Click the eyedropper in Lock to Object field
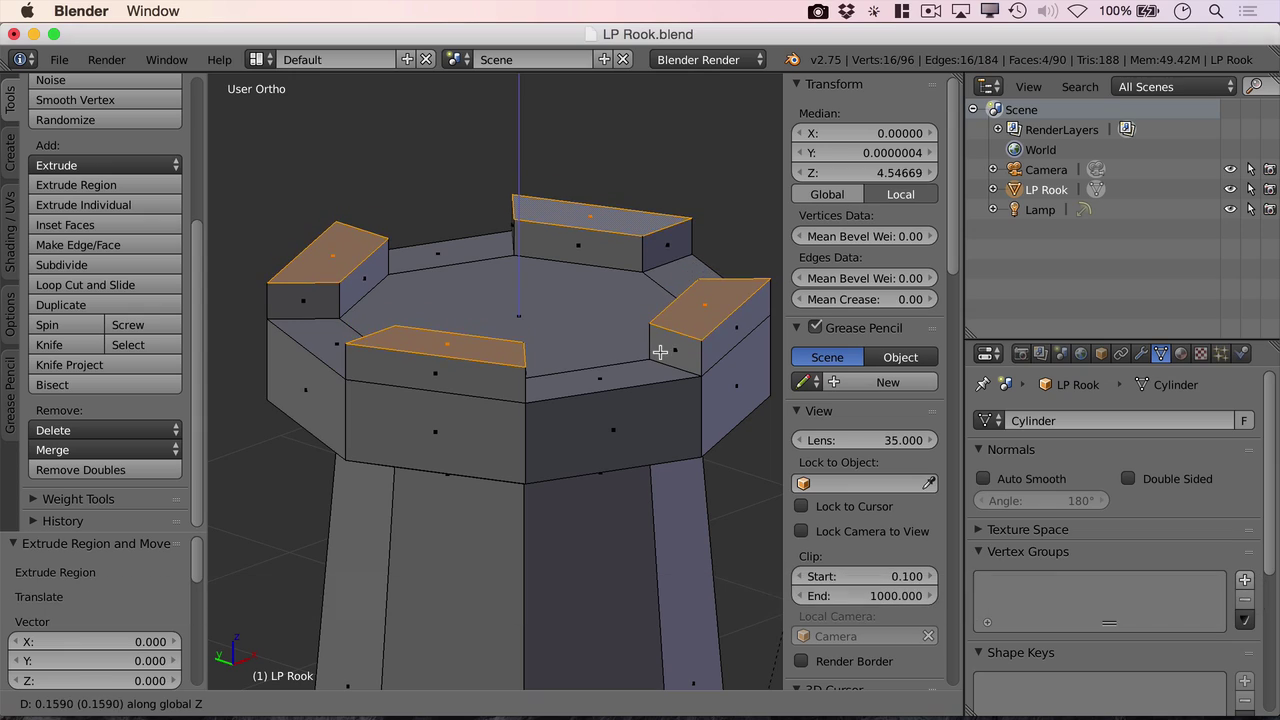This screenshot has height=720, width=1280. pos(928,484)
